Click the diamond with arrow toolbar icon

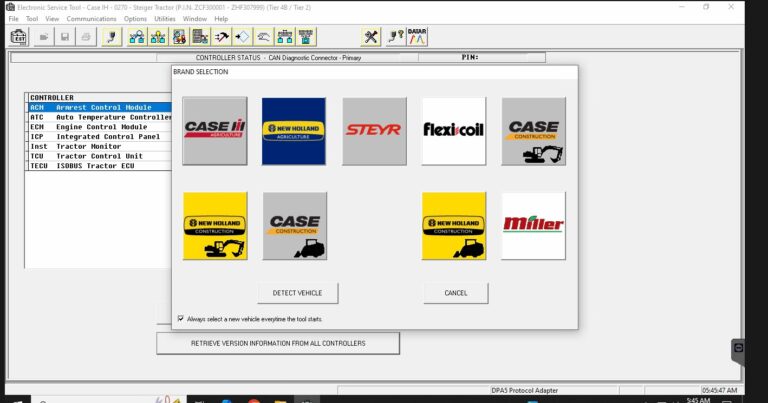(x=242, y=37)
